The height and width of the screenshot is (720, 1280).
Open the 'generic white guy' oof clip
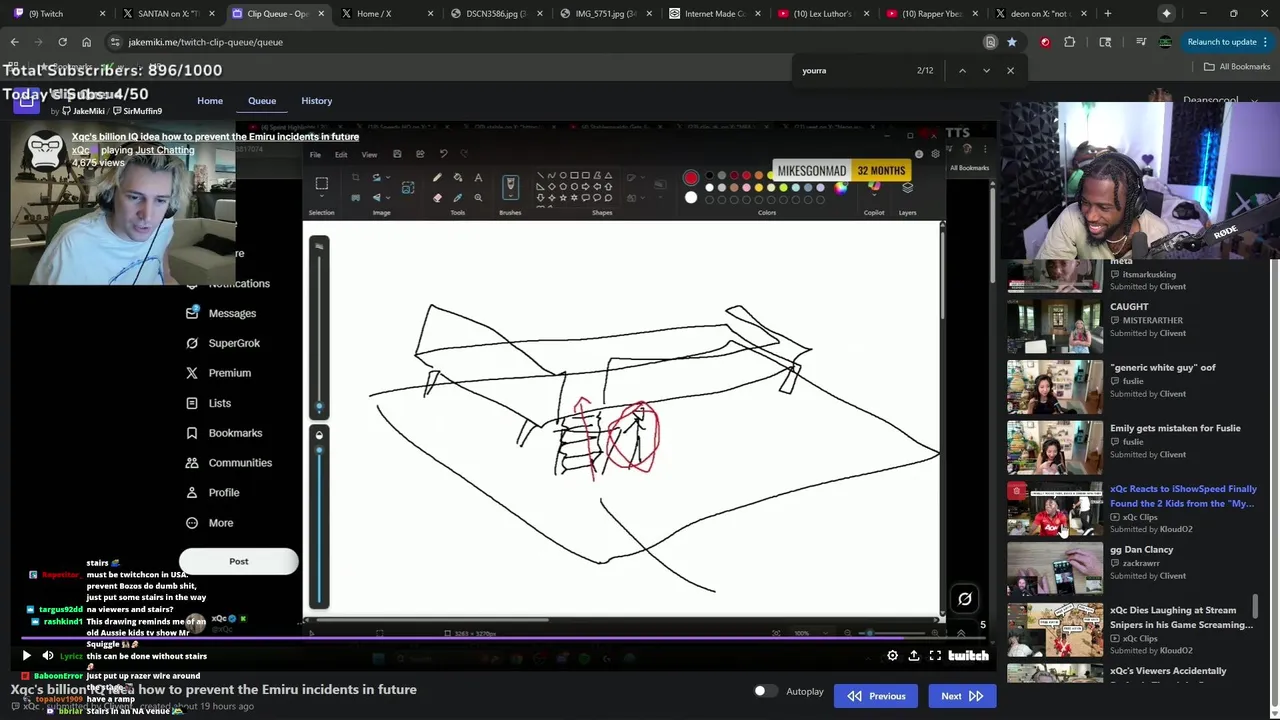tap(1054, 386)
